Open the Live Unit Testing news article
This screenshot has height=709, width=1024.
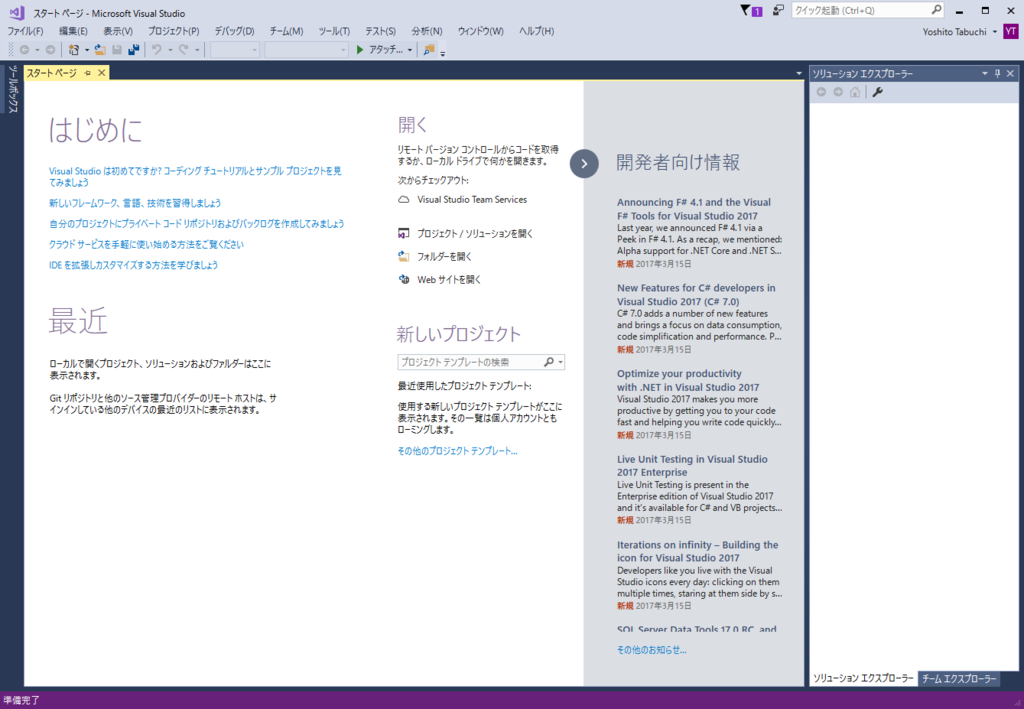tap(692, 465)
